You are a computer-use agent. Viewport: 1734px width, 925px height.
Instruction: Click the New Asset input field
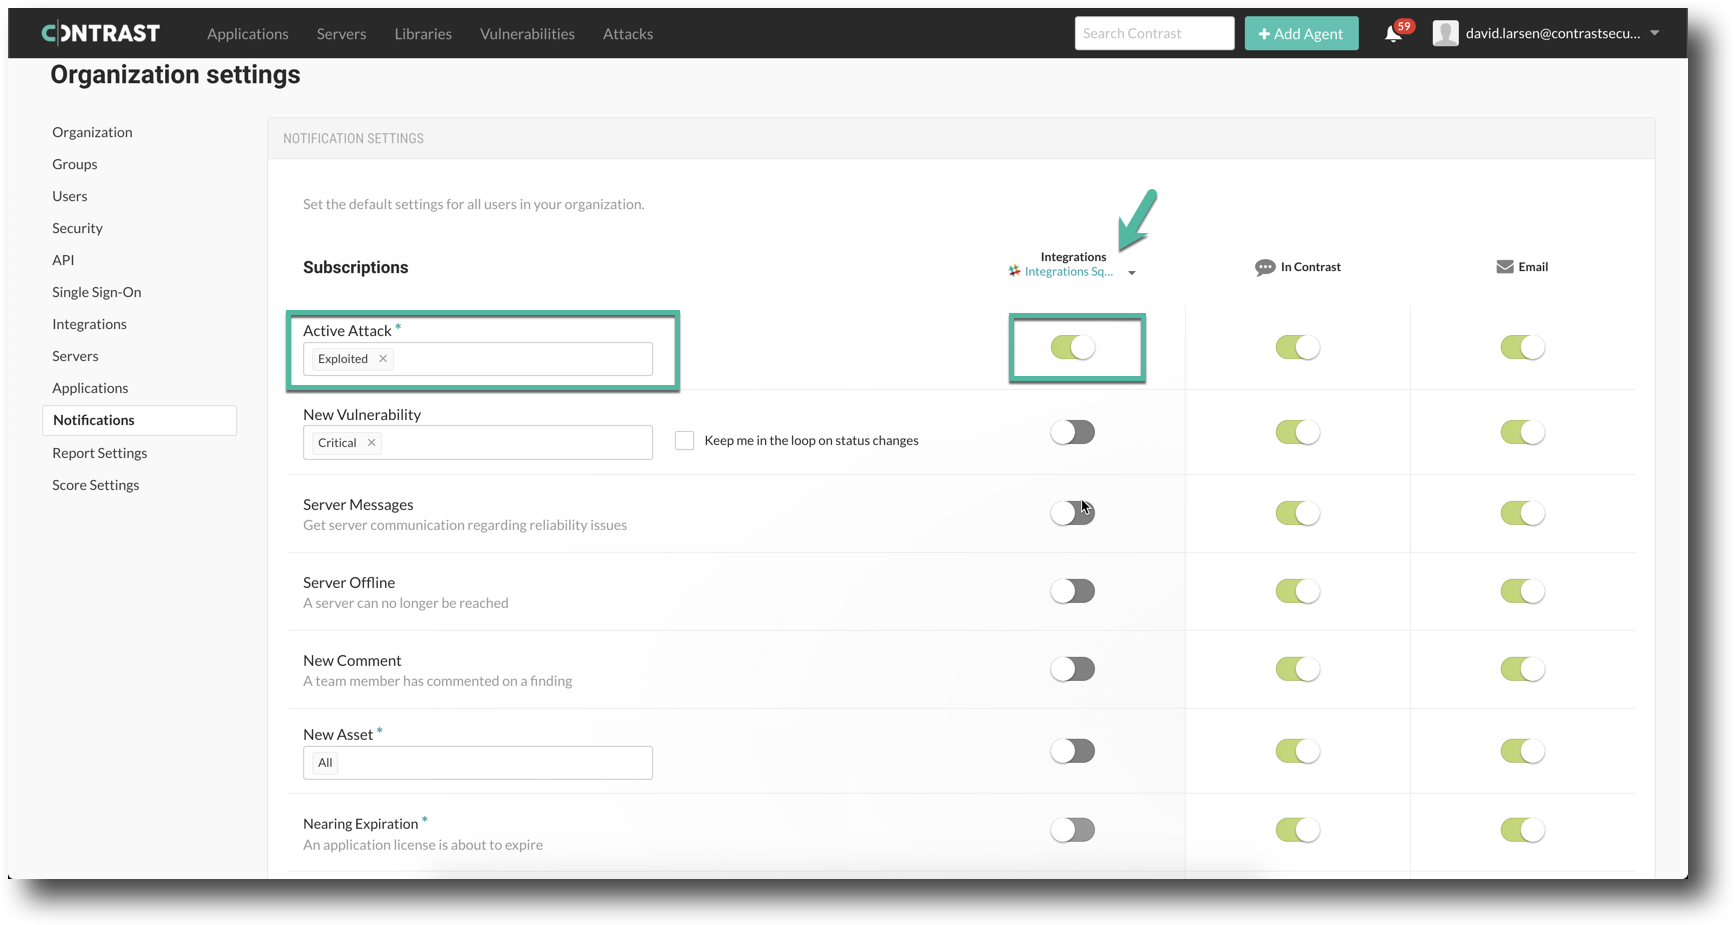point(478,763)
